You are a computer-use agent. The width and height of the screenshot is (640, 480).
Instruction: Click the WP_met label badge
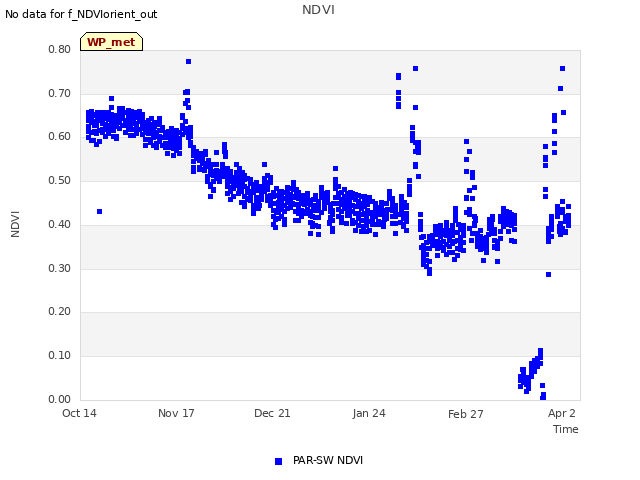coord(111,42)
